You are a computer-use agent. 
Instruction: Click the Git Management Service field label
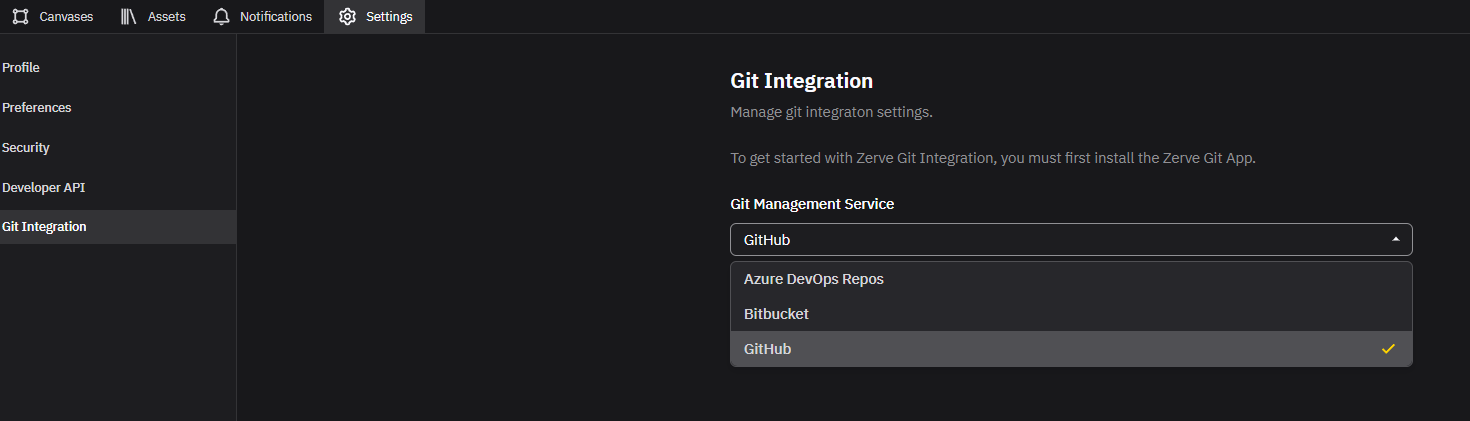(812, 204)
